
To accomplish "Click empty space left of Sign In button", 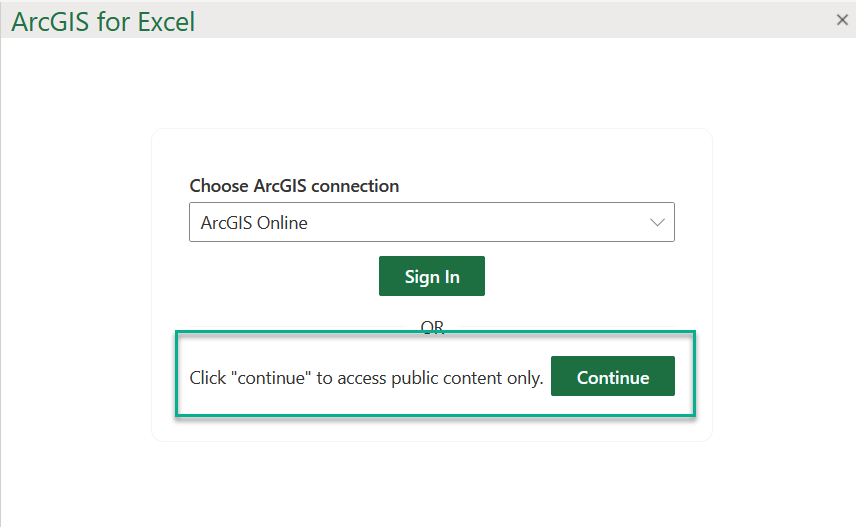I will click(280, 277).
